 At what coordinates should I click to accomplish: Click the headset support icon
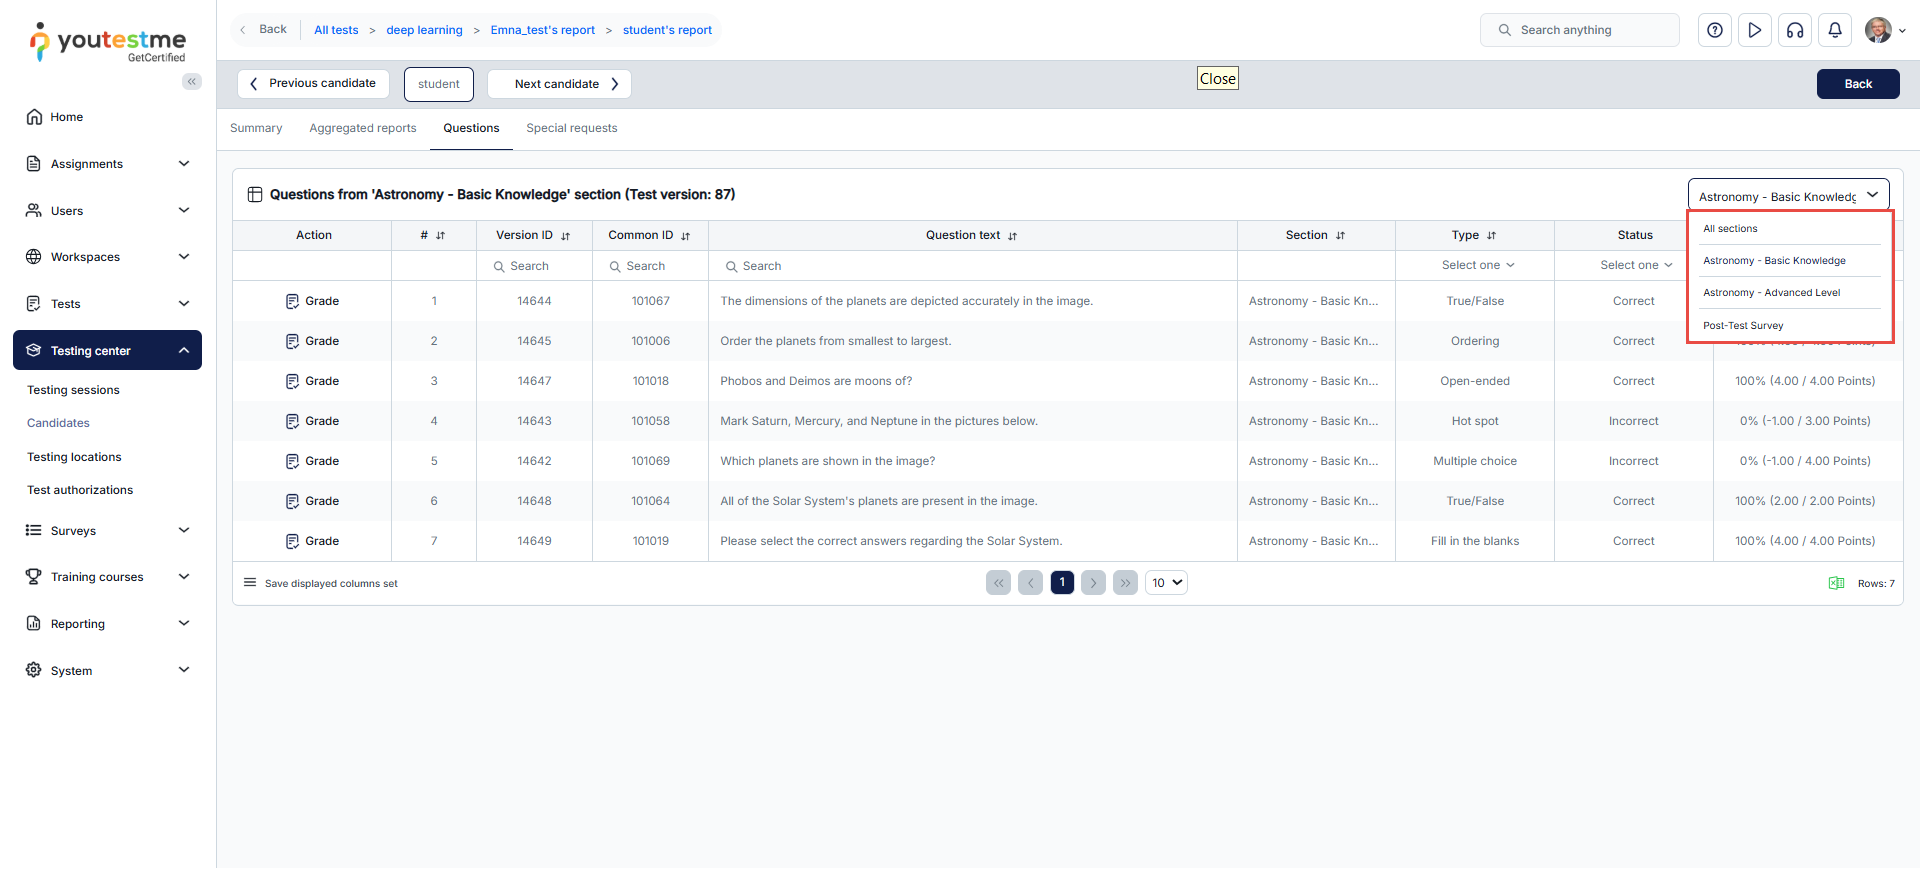tap(1795, 30)
